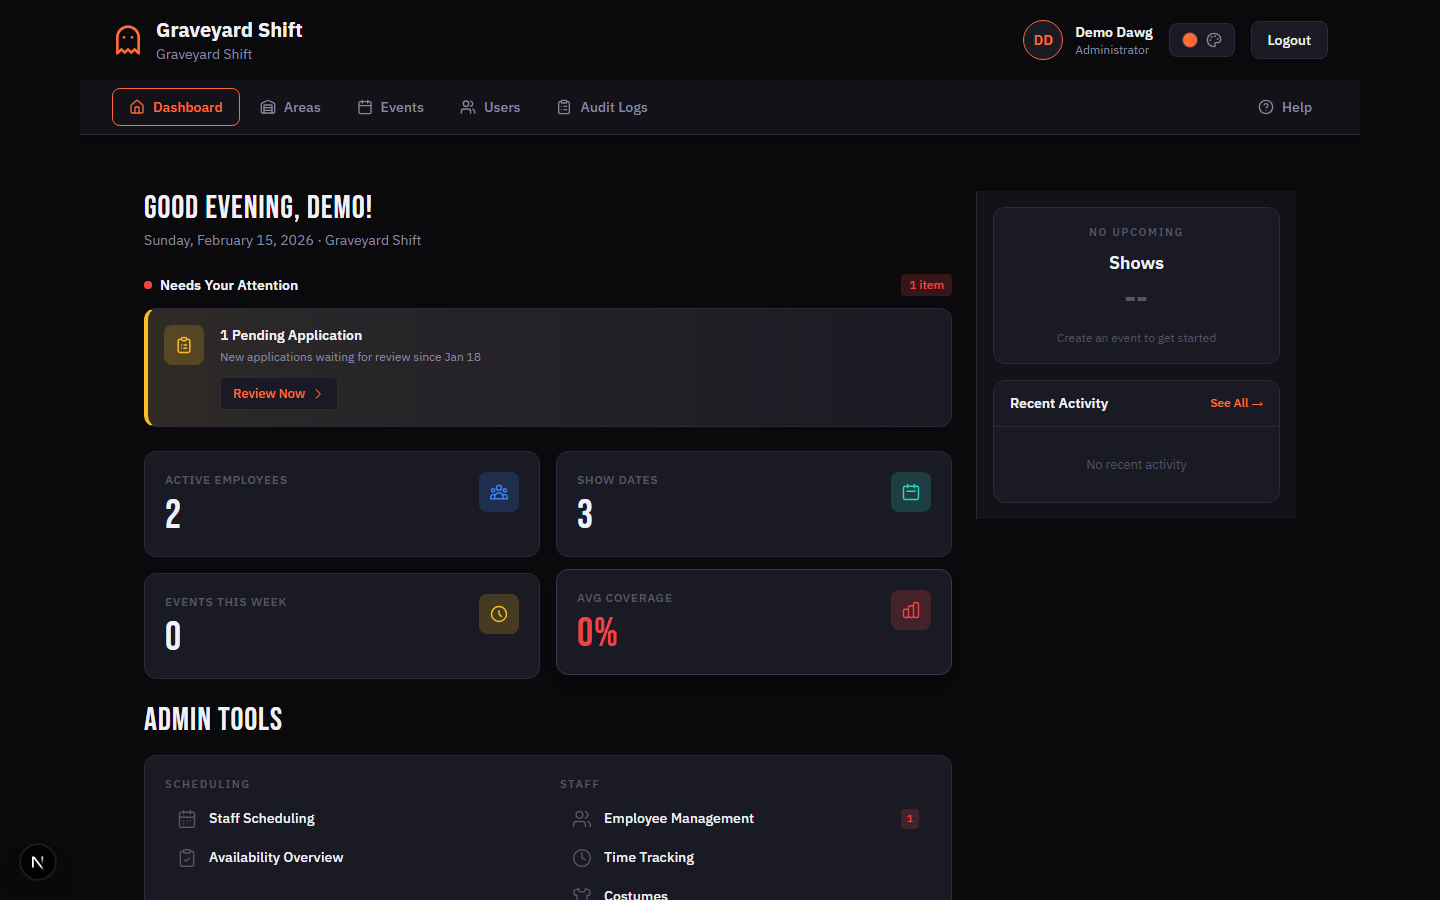Open the Audit Logs section

[602, 107]
